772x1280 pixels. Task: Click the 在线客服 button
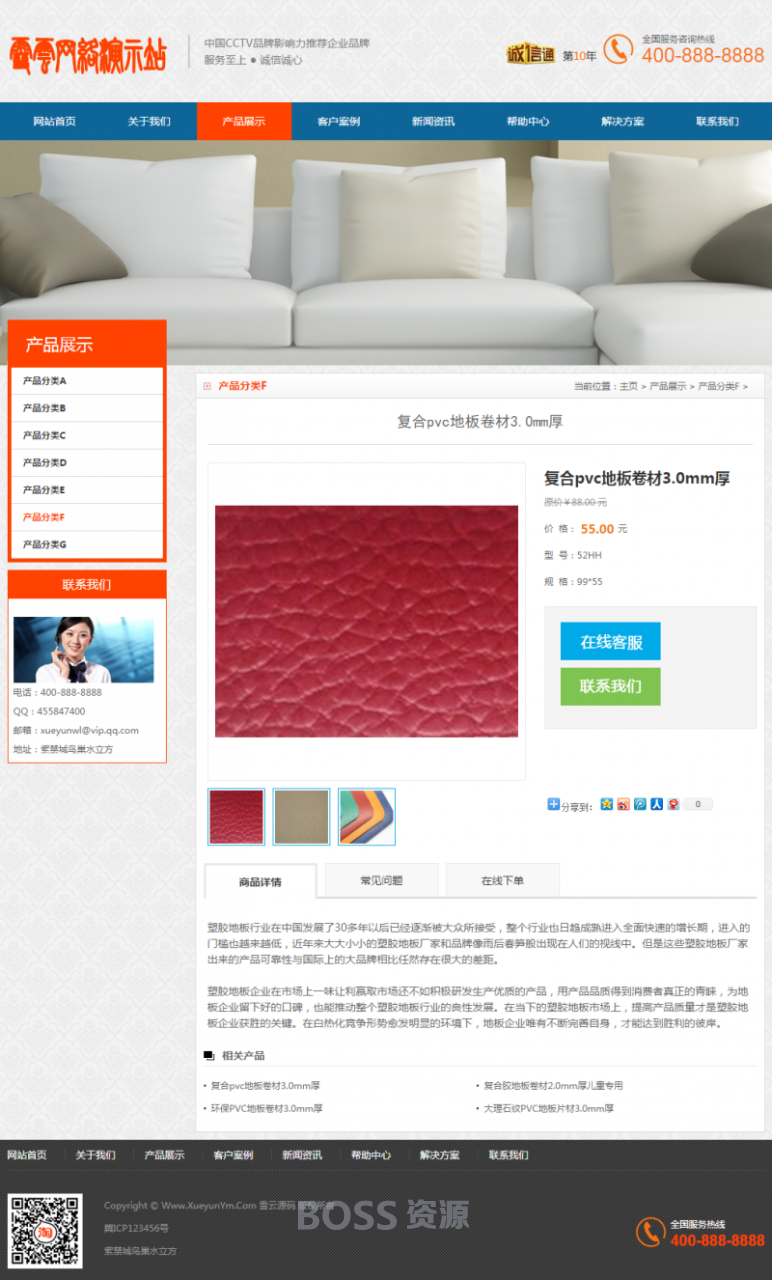[610, 642]
